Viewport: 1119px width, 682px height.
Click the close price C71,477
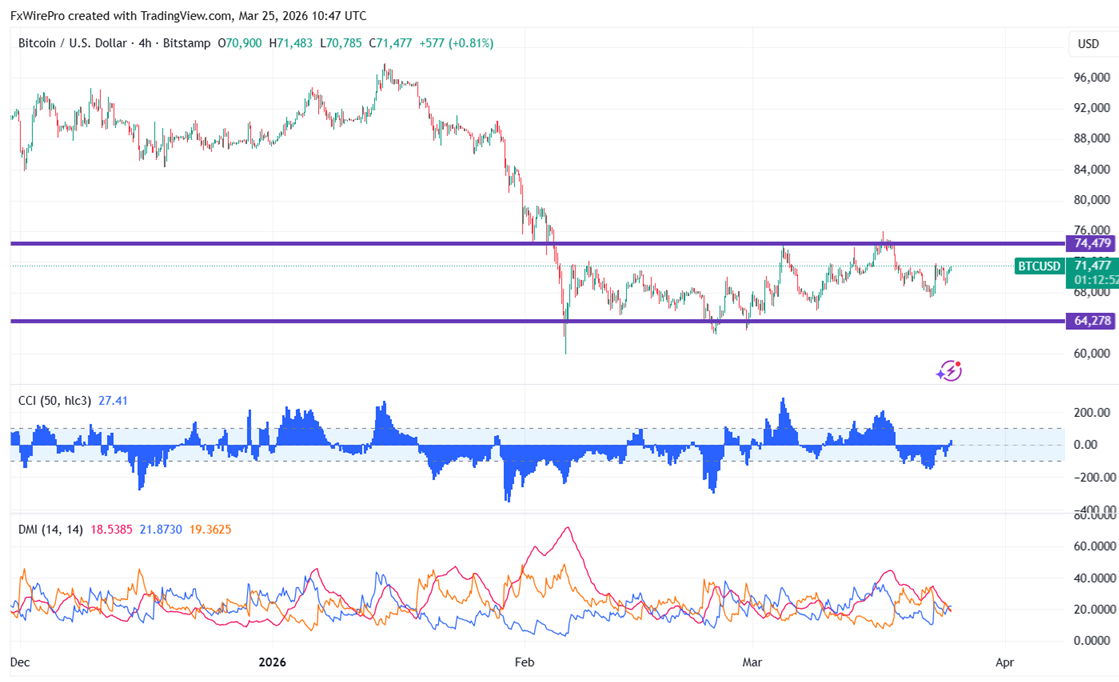[x=390, y=43]
